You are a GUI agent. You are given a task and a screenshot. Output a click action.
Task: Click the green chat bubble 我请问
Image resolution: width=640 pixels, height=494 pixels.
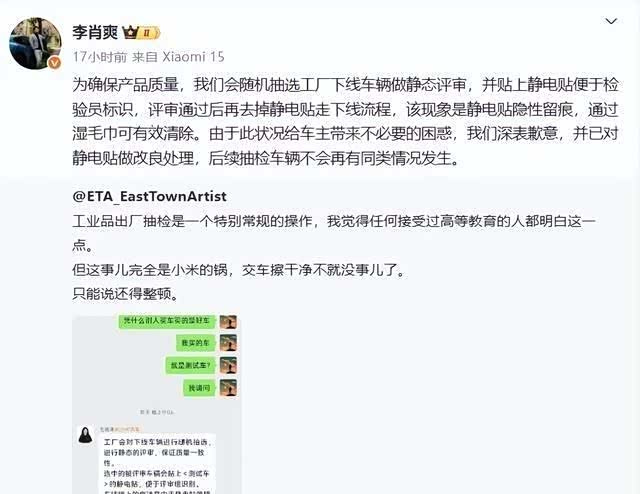pyautogui.click(x=199, y=388)
